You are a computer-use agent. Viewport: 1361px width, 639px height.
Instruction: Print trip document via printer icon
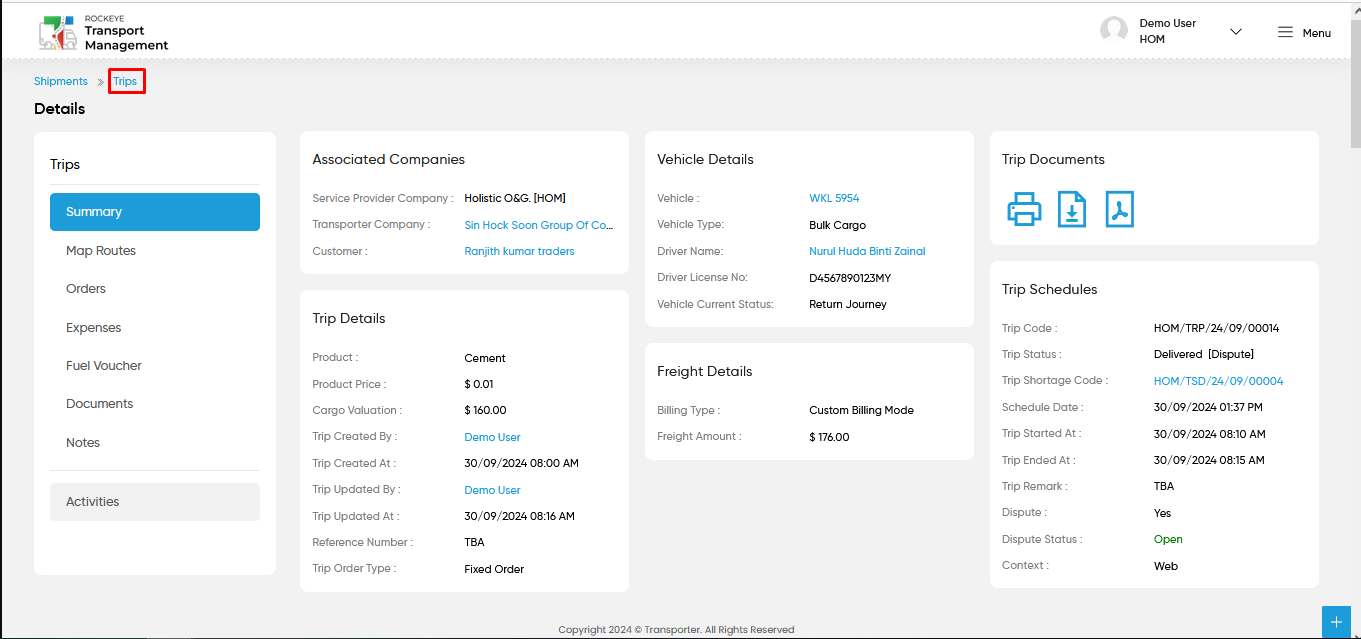(x=1024, y=209)
